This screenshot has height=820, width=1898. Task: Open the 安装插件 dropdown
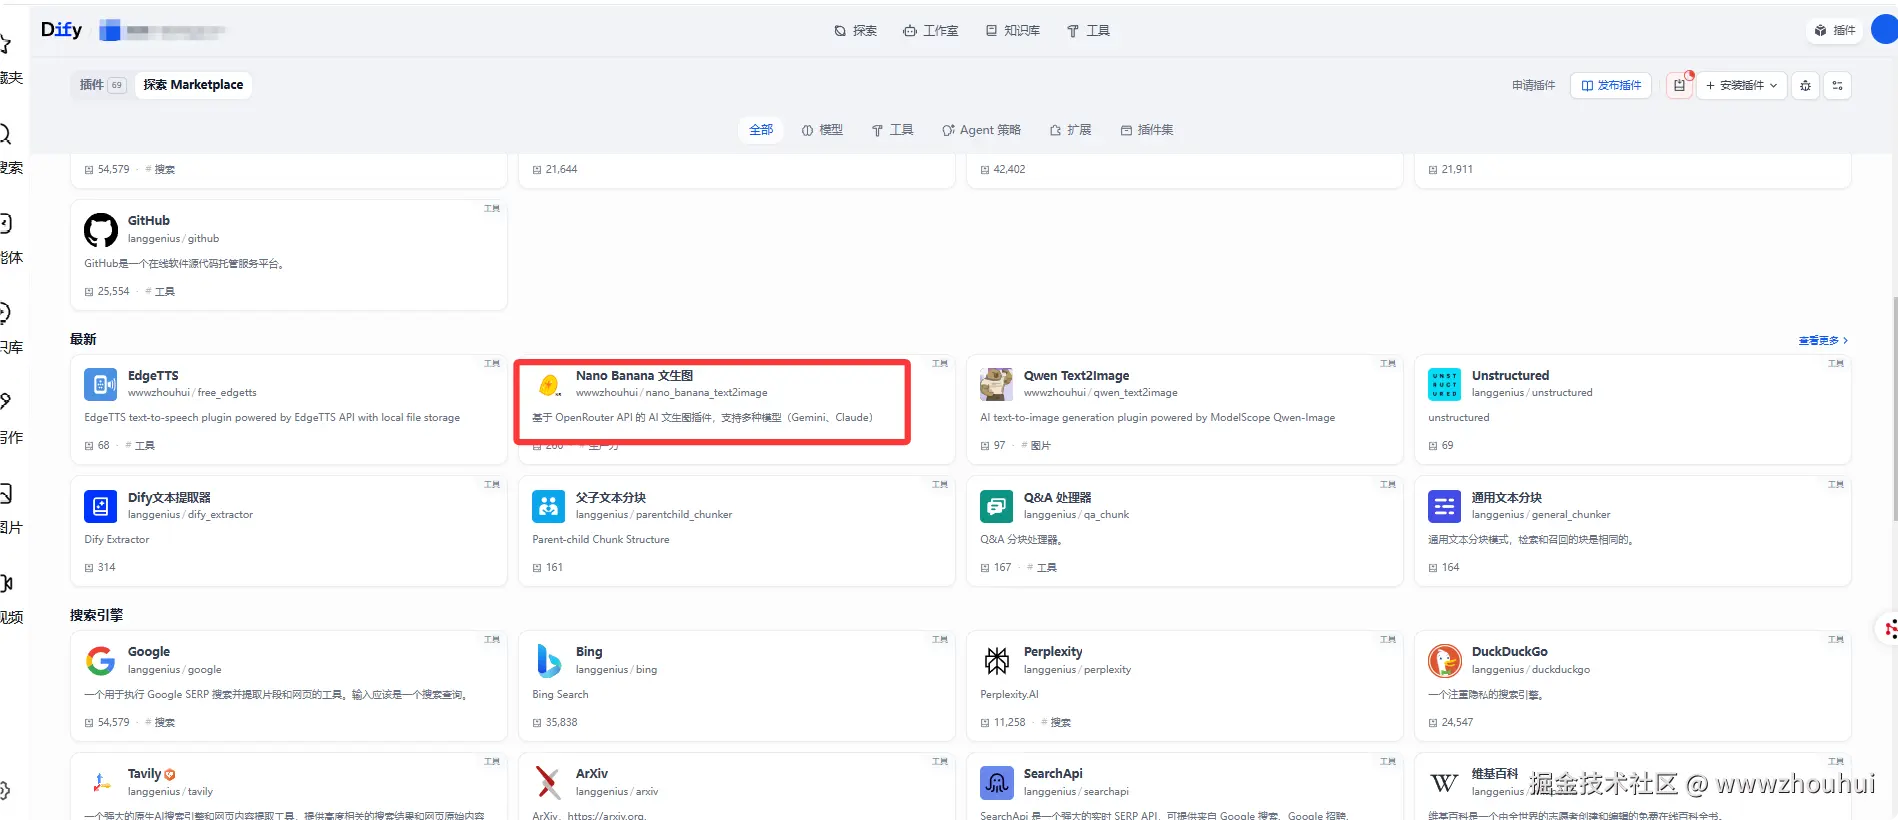[1741, 86]
